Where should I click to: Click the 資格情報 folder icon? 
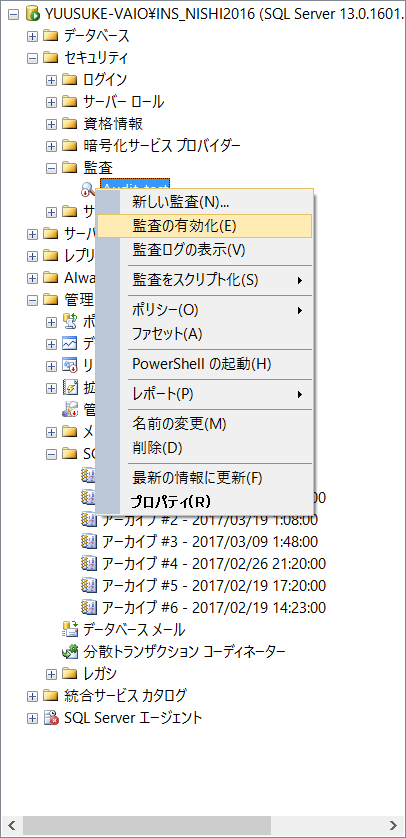coord(69,123)
